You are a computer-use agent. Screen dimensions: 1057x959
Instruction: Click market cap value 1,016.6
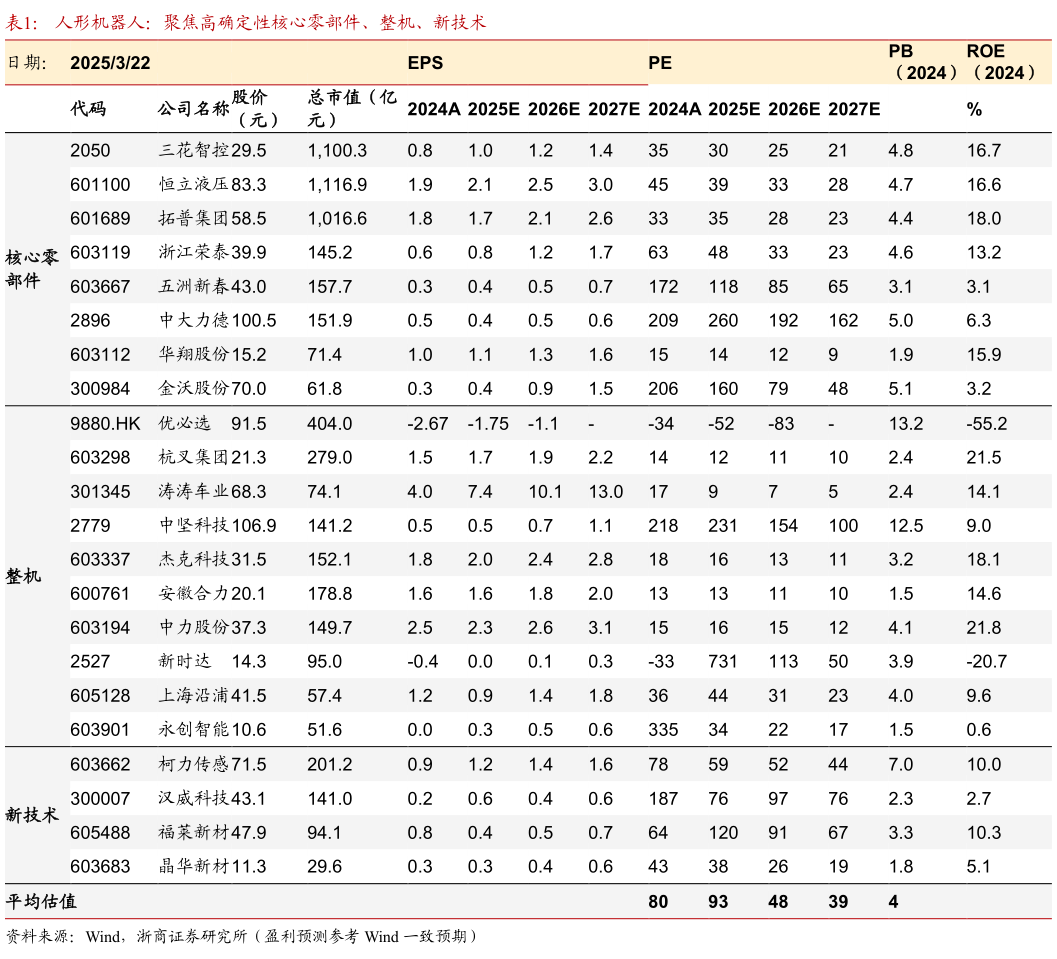coord(337,218)
